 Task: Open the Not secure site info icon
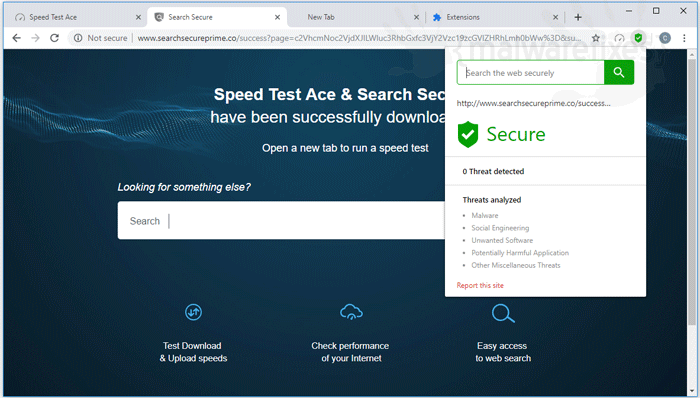click(x=78, y=38)
